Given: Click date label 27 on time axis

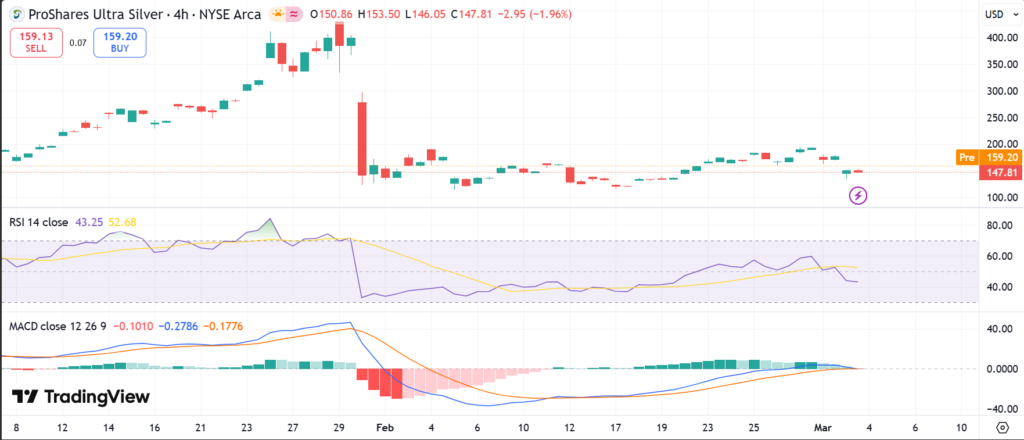Looking at the screenshot, I should click(x=293, y=428).
